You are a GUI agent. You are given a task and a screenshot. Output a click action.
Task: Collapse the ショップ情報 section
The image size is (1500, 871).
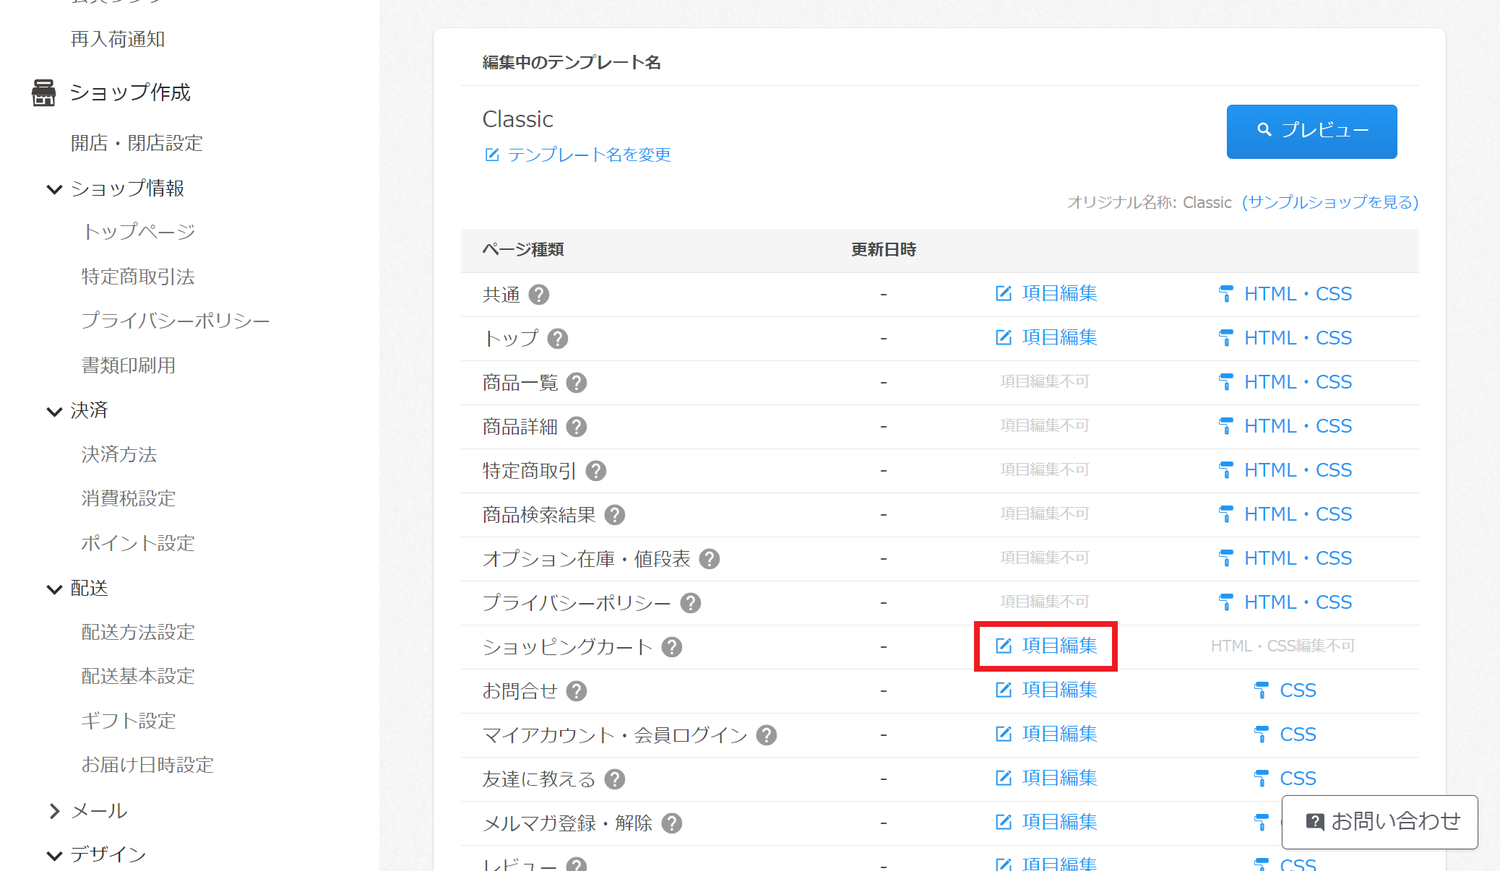tap(54, 189)
